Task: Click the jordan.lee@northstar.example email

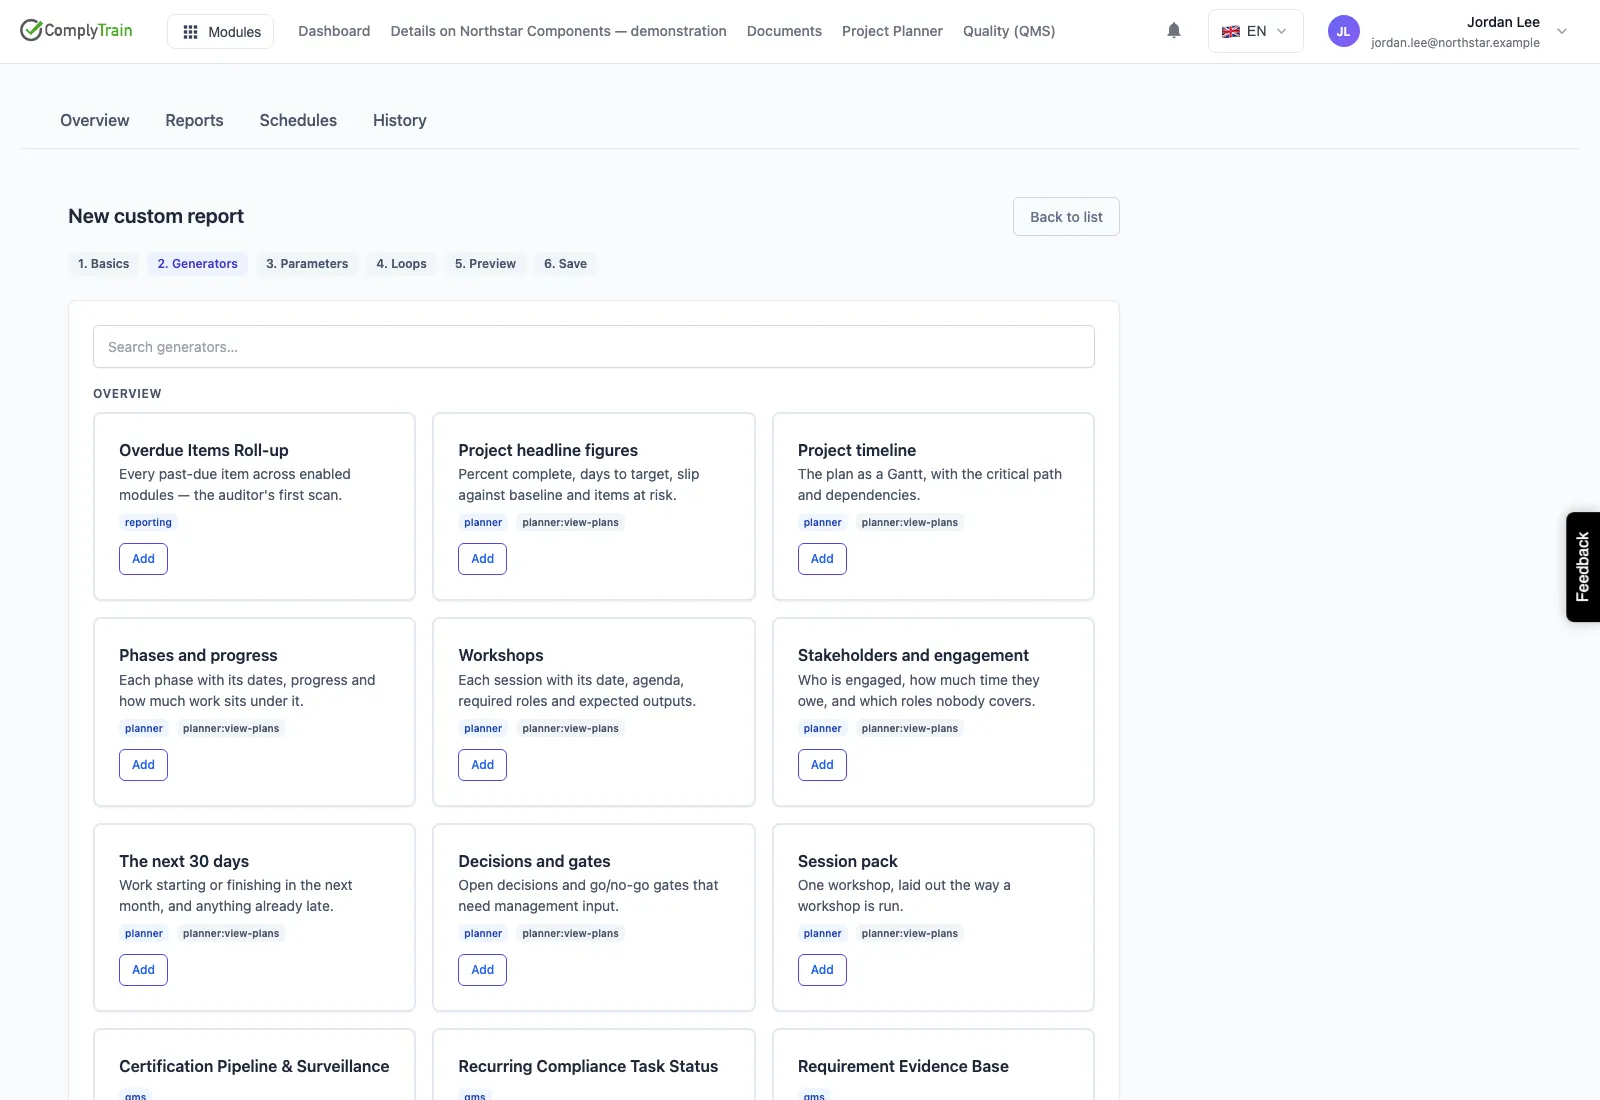Action: point(1455,43)
